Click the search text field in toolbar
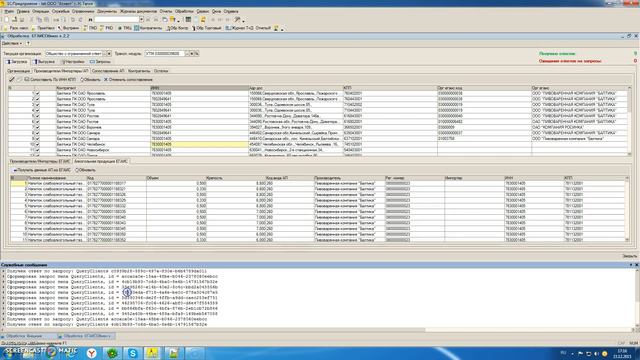The height and width of the screenshot is (360, 640). point(117,20)
